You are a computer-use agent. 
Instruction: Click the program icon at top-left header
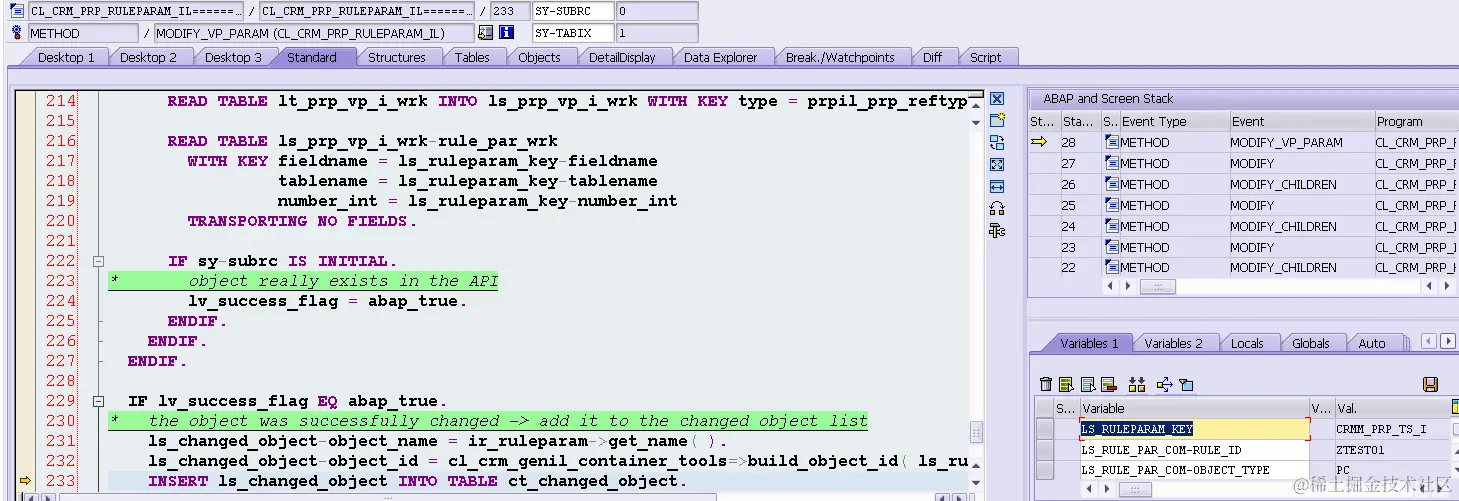(17, 11)
